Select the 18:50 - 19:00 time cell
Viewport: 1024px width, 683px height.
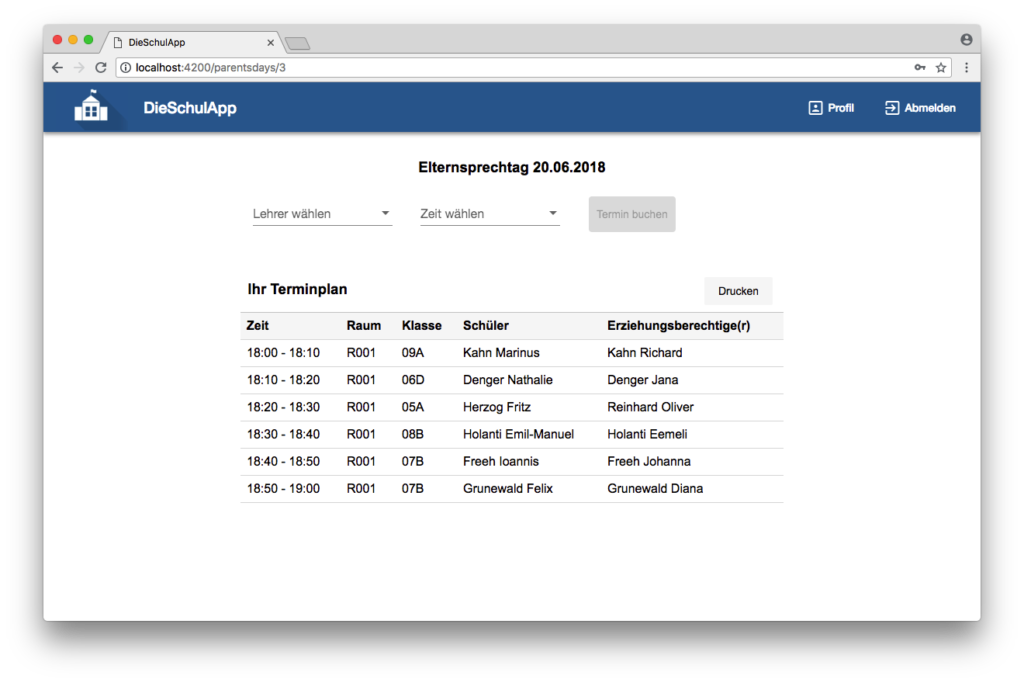(283, 488)
